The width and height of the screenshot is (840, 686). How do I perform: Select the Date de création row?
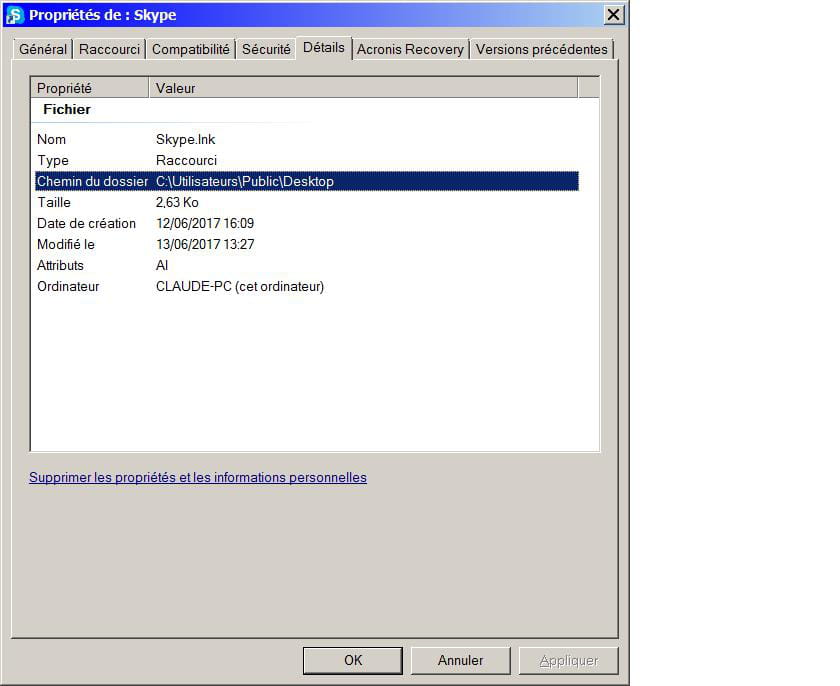click(x=307, y=223)
